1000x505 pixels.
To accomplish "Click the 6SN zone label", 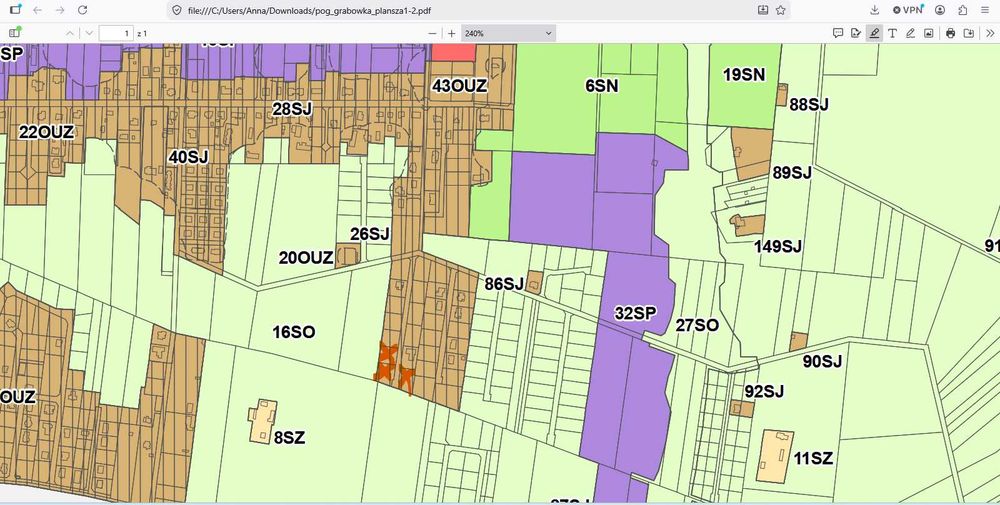I will (601, 85).
